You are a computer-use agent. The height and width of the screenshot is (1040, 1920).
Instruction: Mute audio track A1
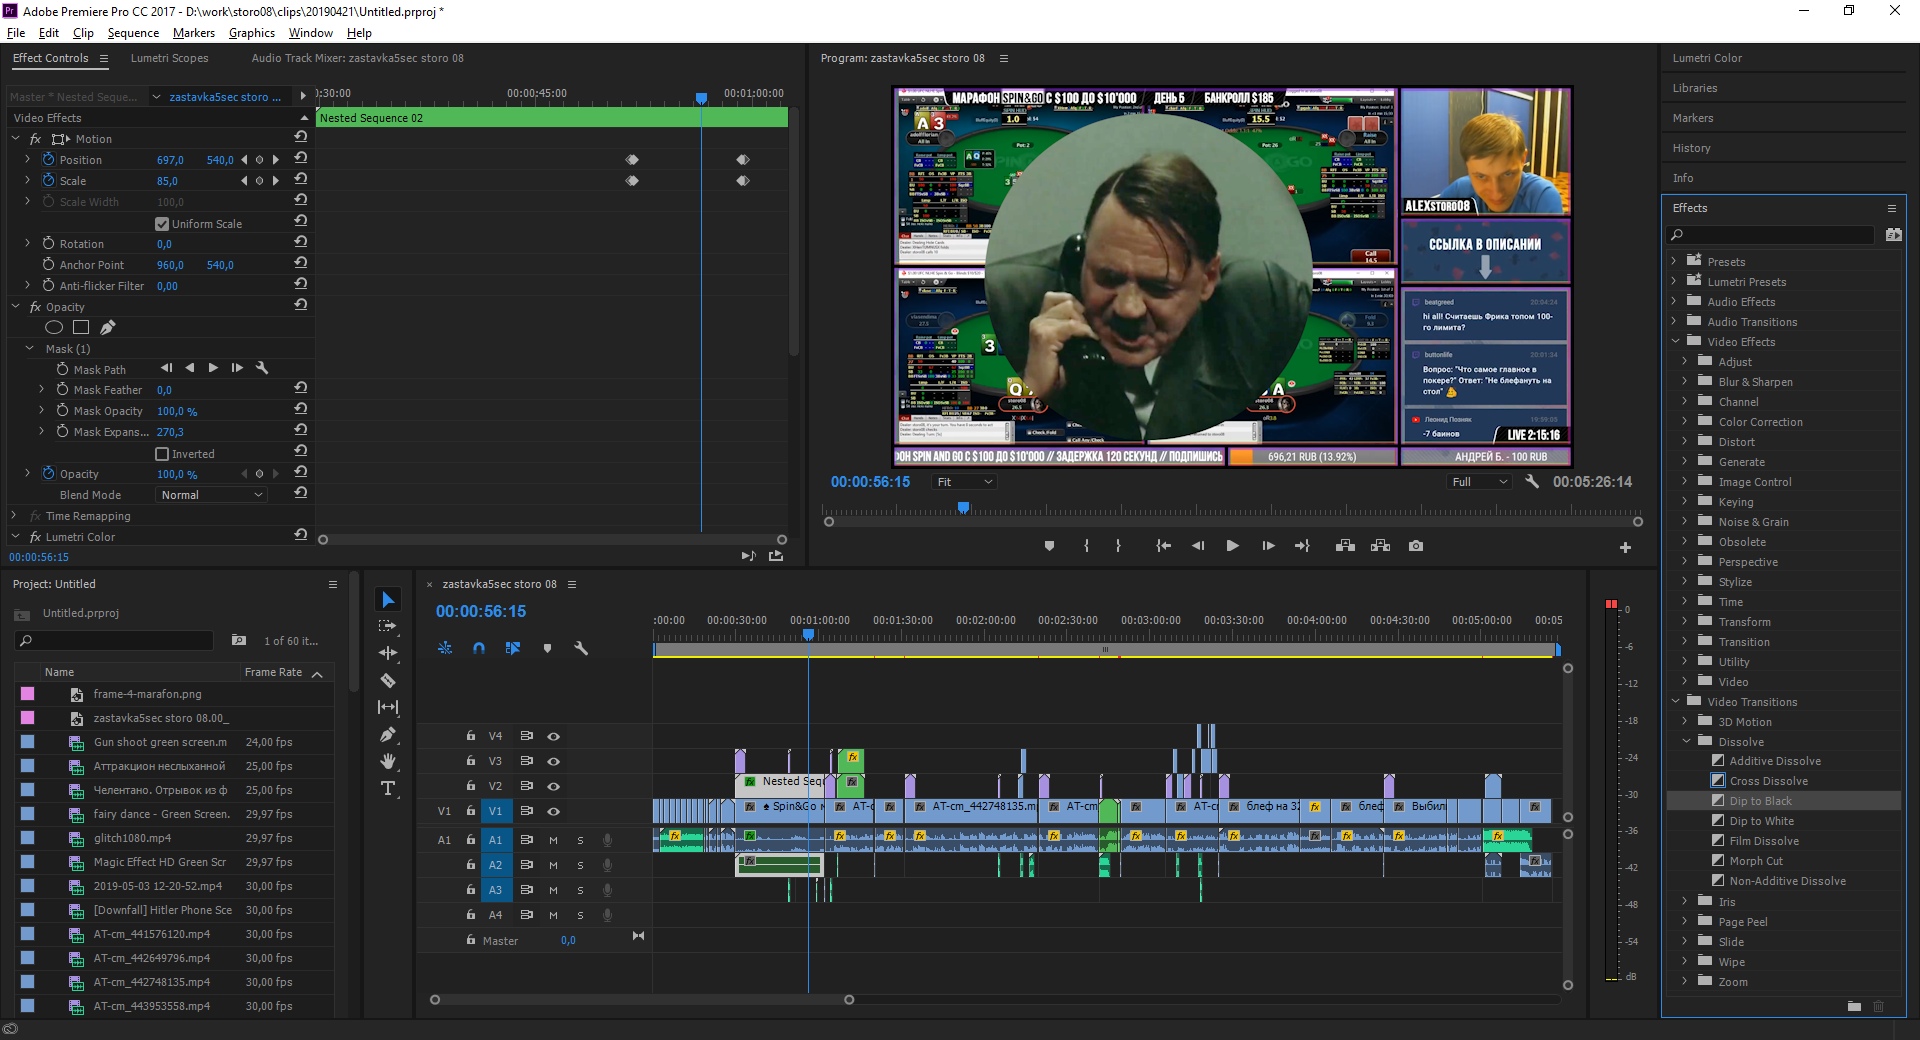[553, 840]
